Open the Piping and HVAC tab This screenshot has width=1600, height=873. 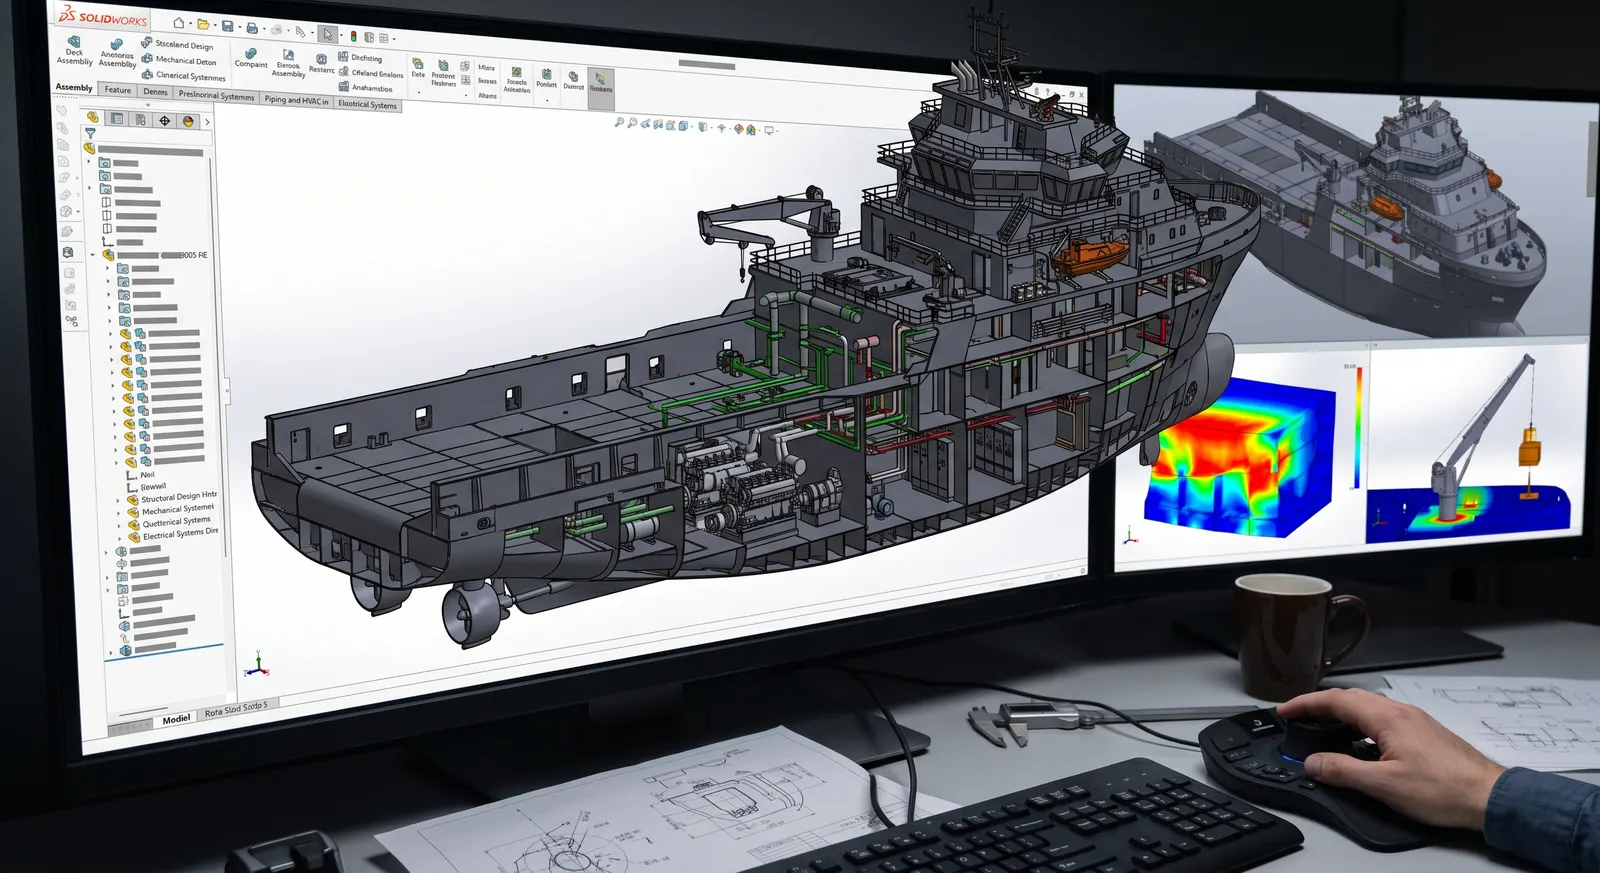coord(296,100)
